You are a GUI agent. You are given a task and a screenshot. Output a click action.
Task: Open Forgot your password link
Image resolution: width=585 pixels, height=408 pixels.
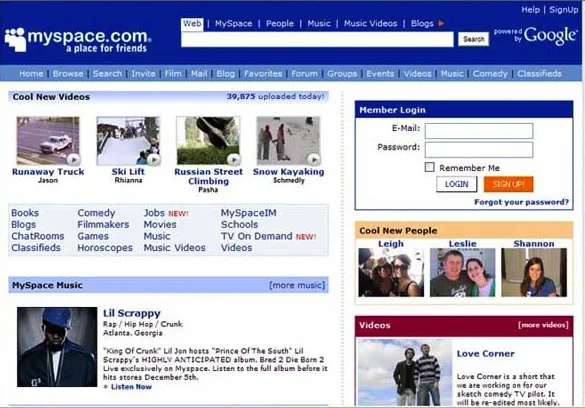click(x=521, y=202)
